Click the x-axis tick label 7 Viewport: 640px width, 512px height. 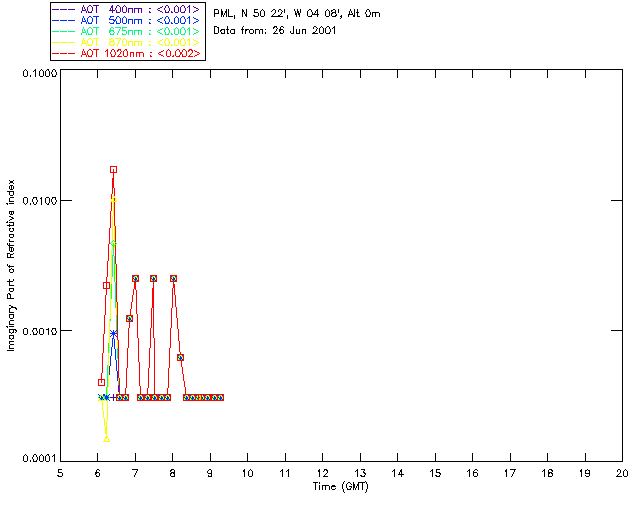[135, 473]
